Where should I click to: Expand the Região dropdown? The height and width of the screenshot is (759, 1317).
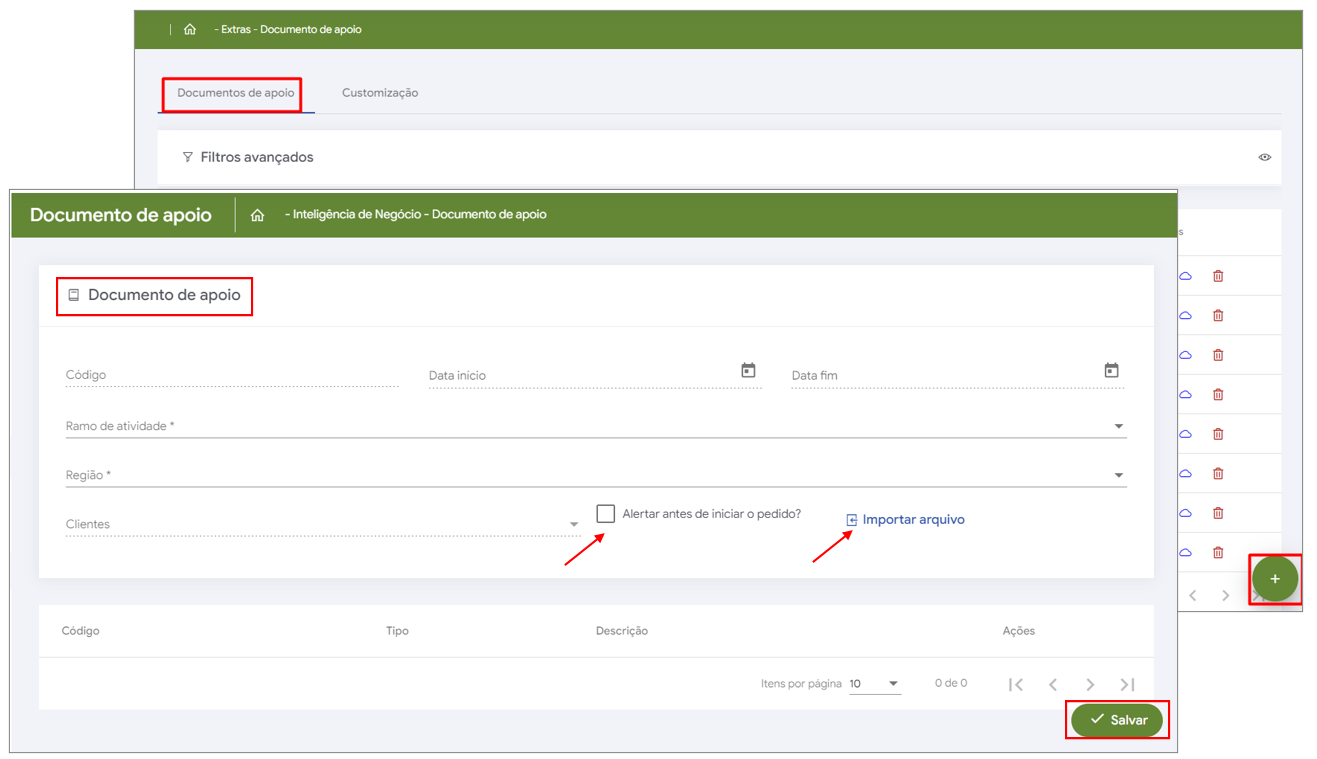1118,476
